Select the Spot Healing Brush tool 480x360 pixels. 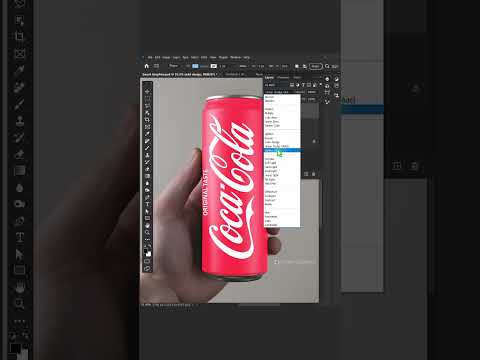pos(147,141)
